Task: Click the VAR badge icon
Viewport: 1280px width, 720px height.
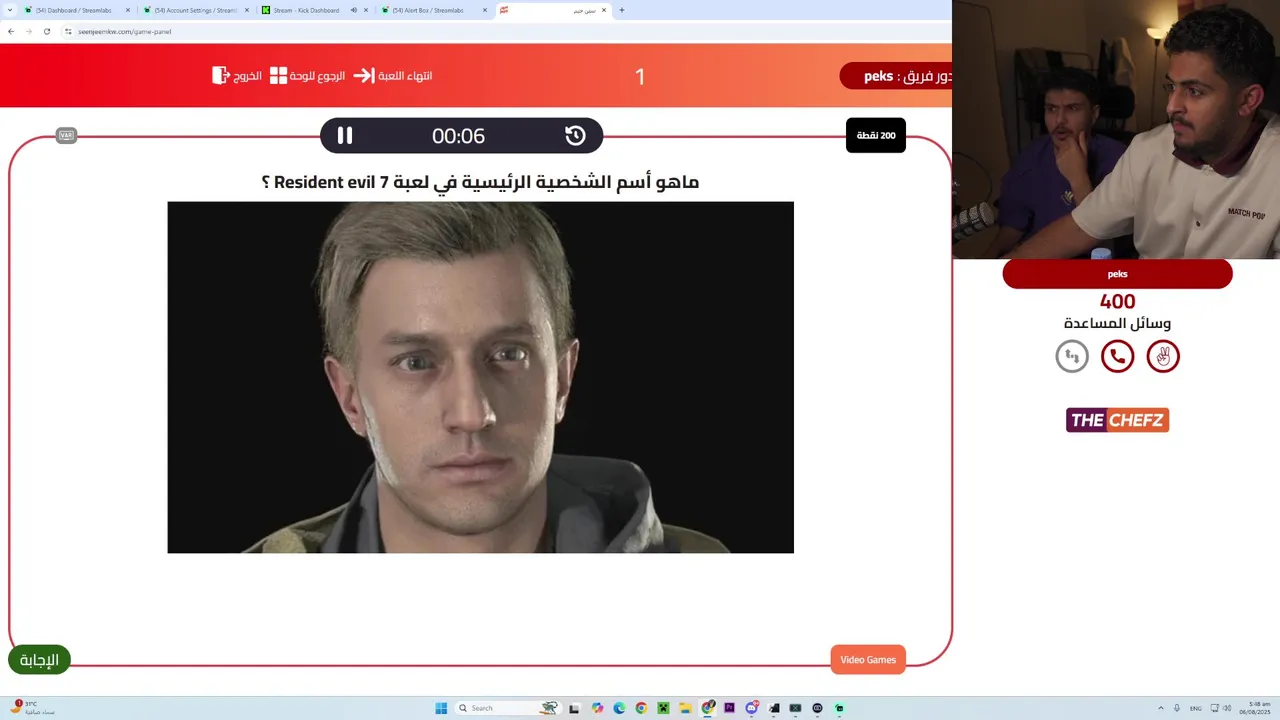Action: click(x=66, y=135)
